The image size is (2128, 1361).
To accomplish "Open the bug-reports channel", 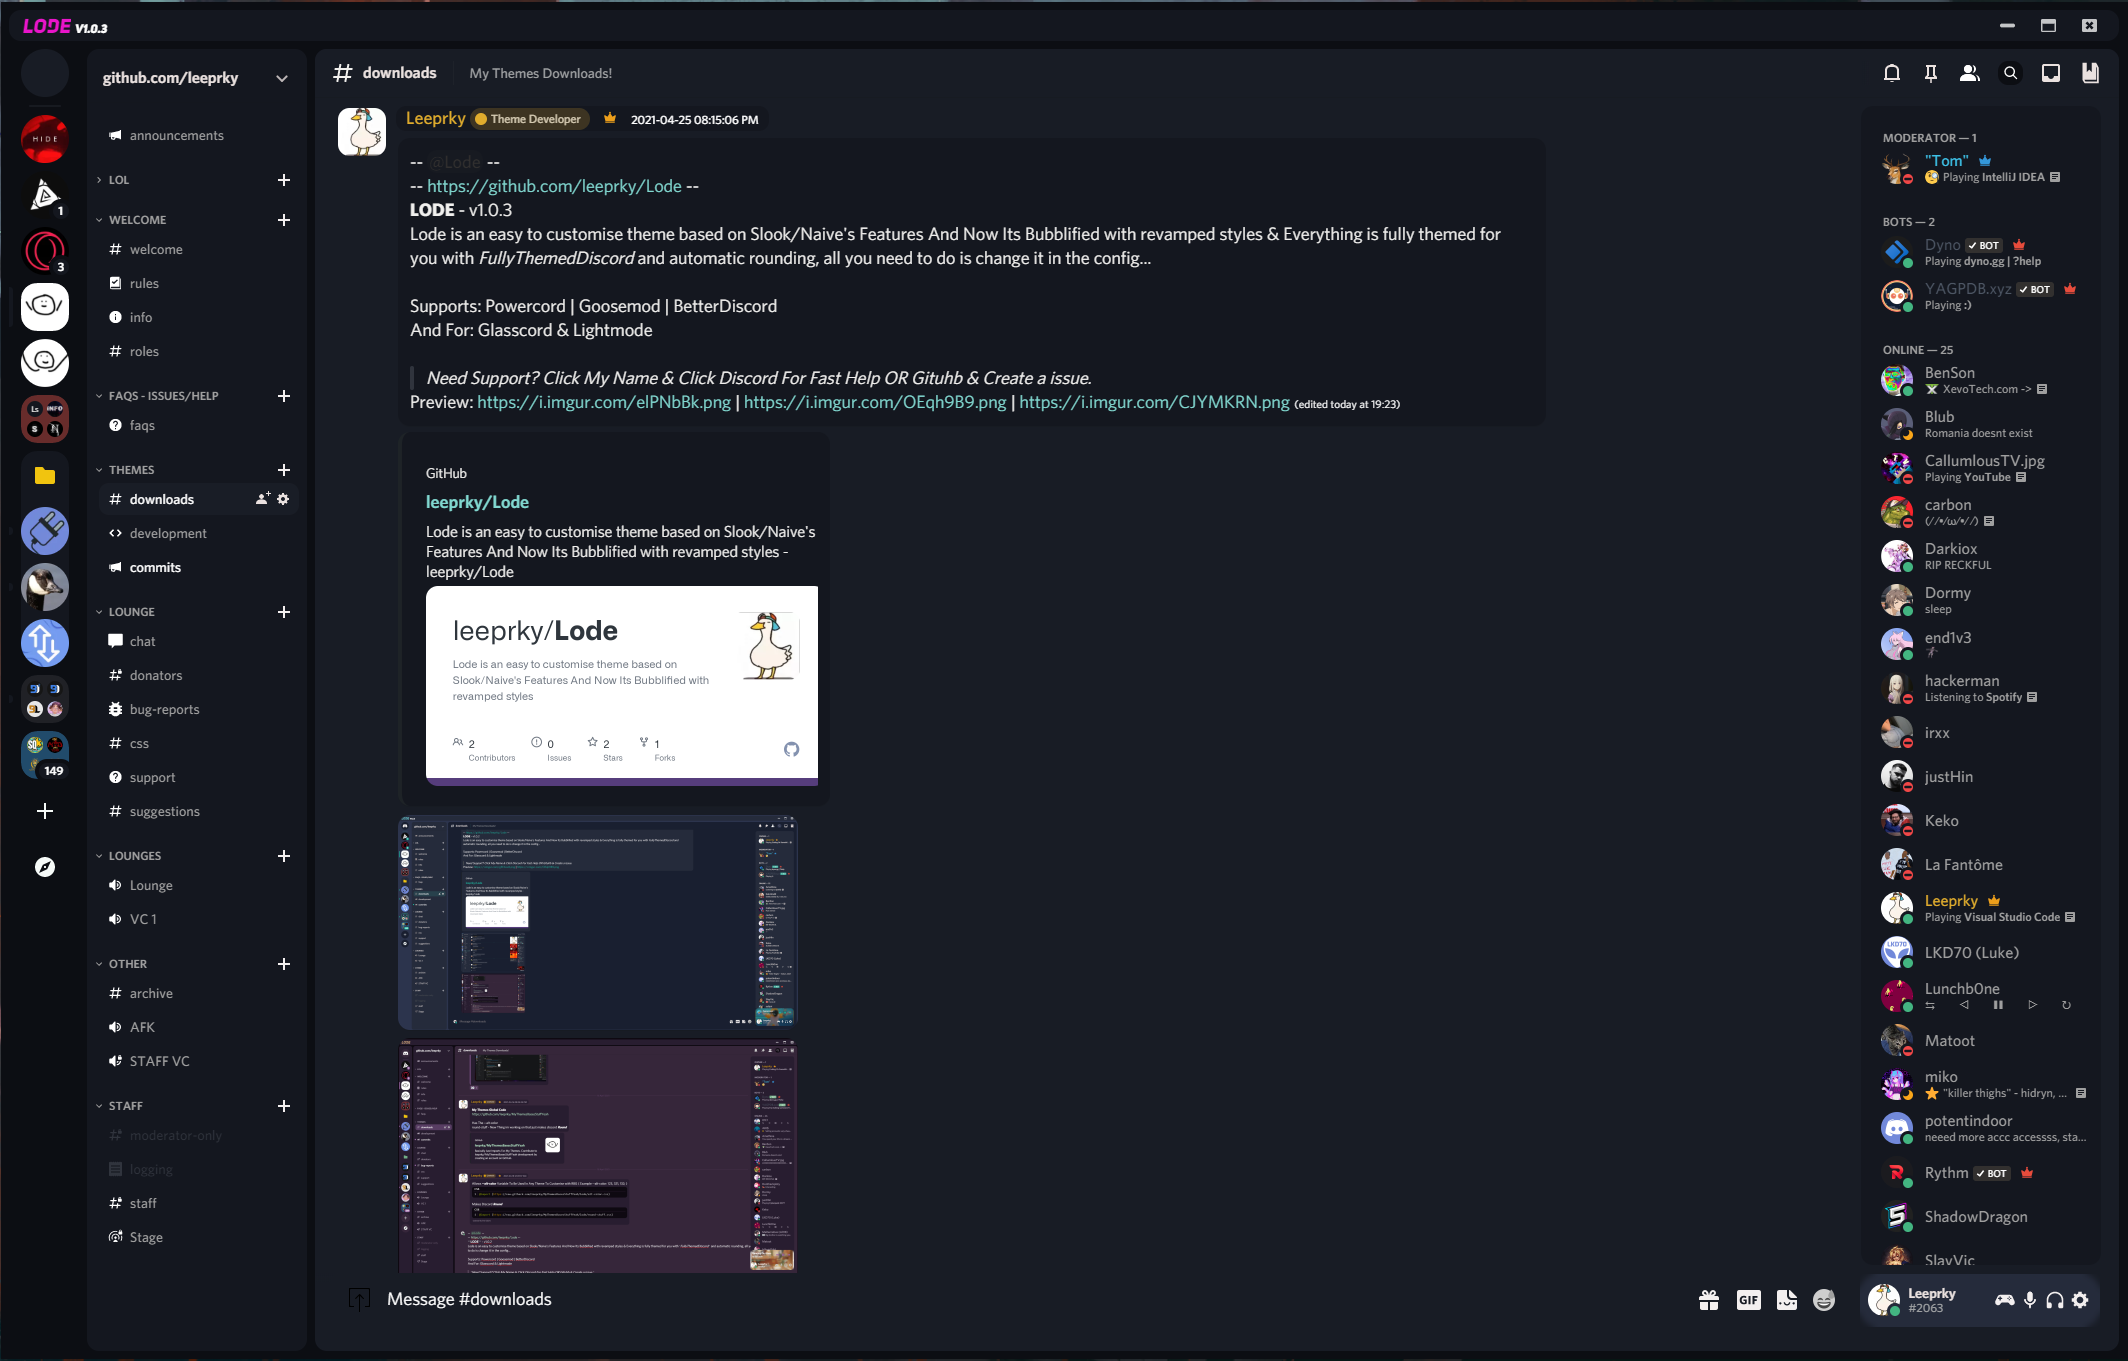I will click(164, 709).
